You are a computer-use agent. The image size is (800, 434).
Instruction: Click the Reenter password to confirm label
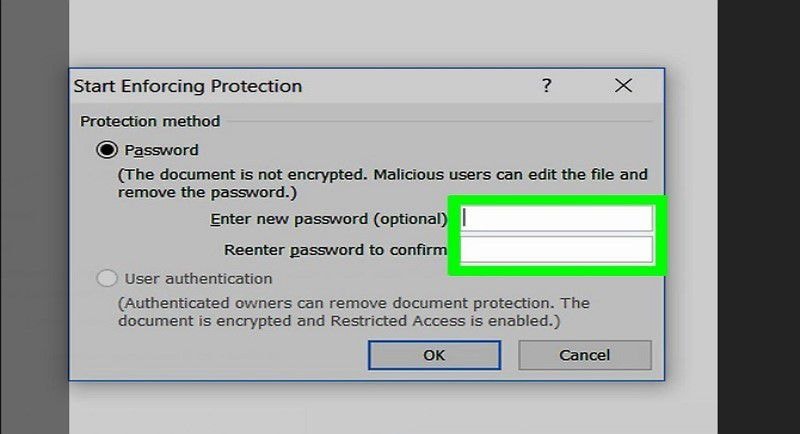336,250
